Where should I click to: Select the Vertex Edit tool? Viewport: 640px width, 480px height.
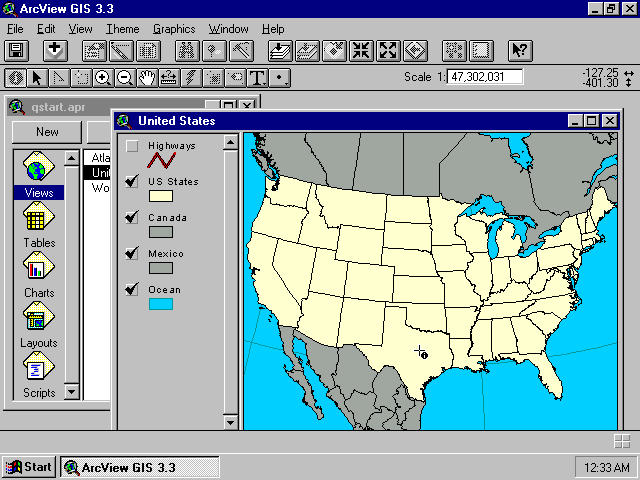coord(59,78)
